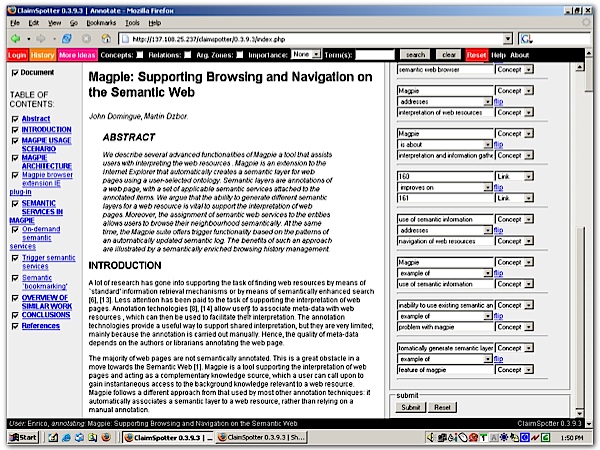Reload the page with the refresh icon
600x450 pixels.
(x=67, y=39)
